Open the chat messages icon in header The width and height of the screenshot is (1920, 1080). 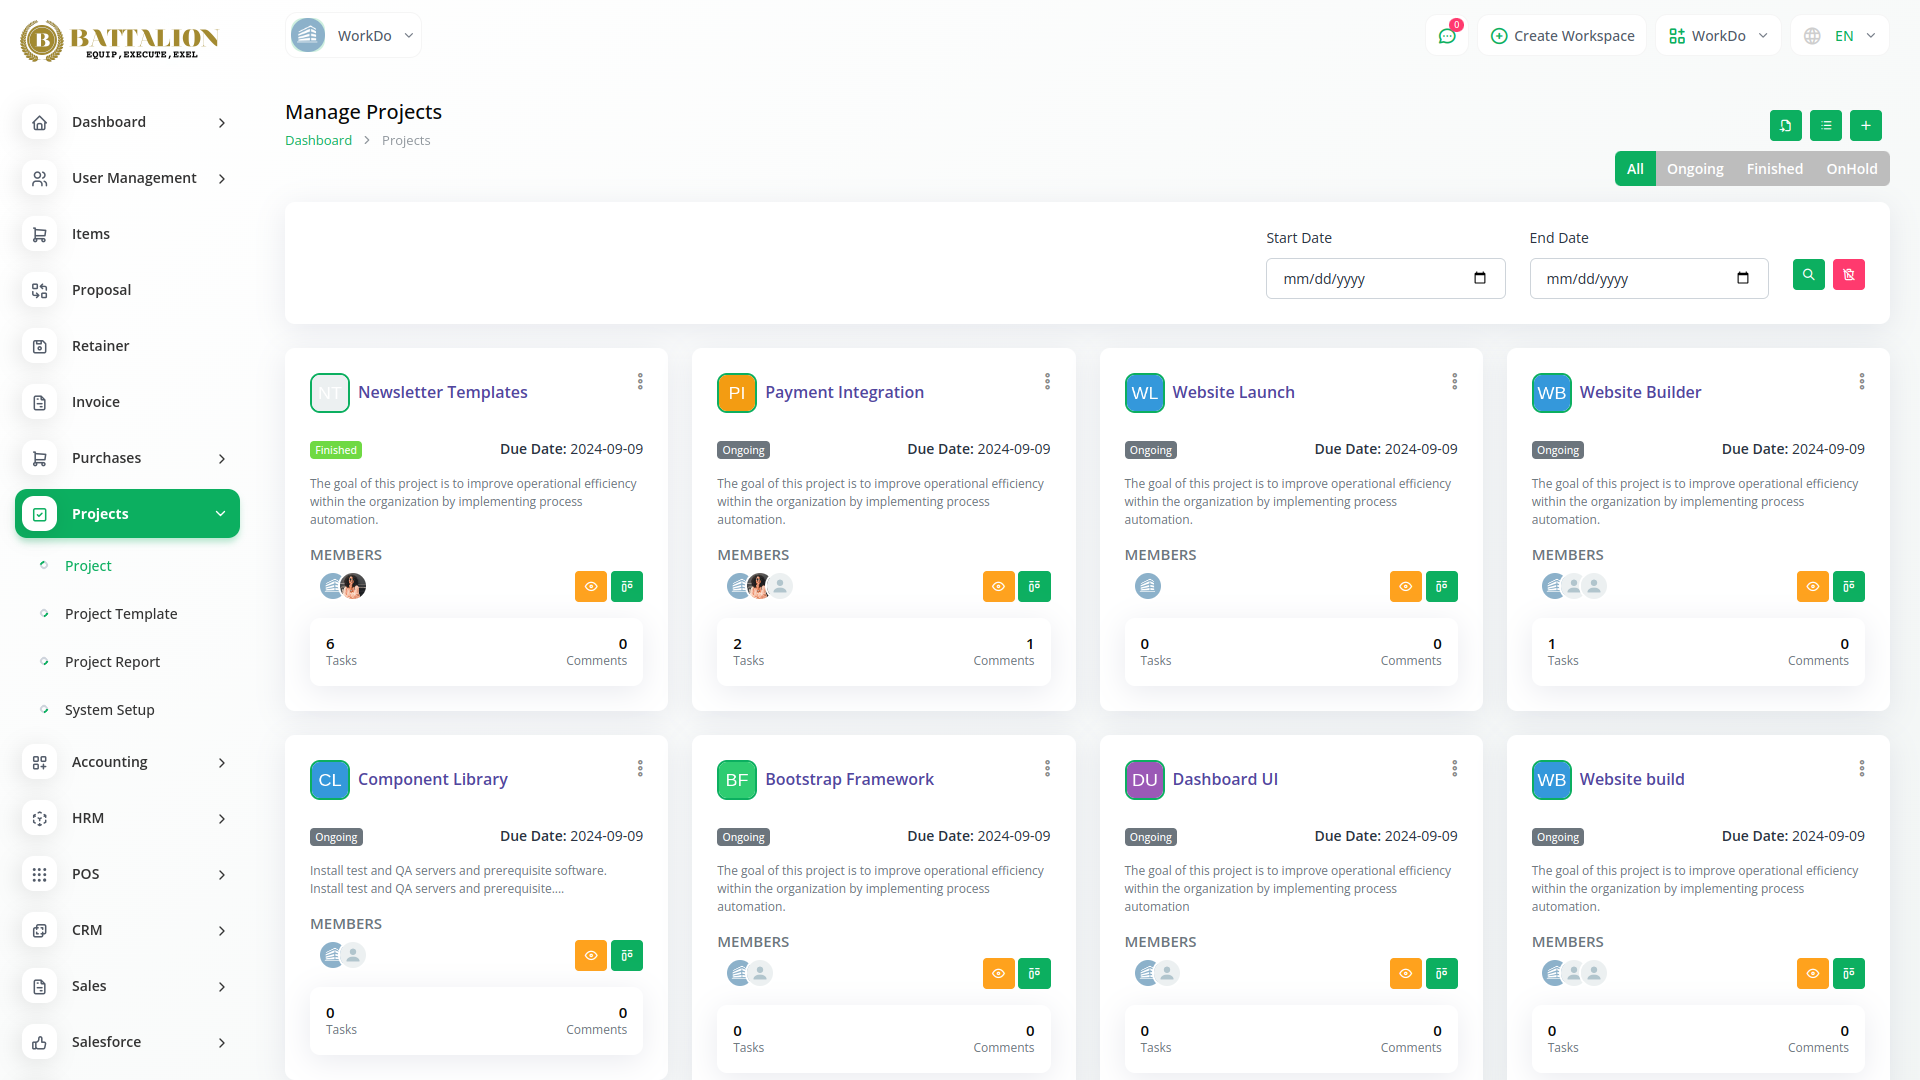1447,36
